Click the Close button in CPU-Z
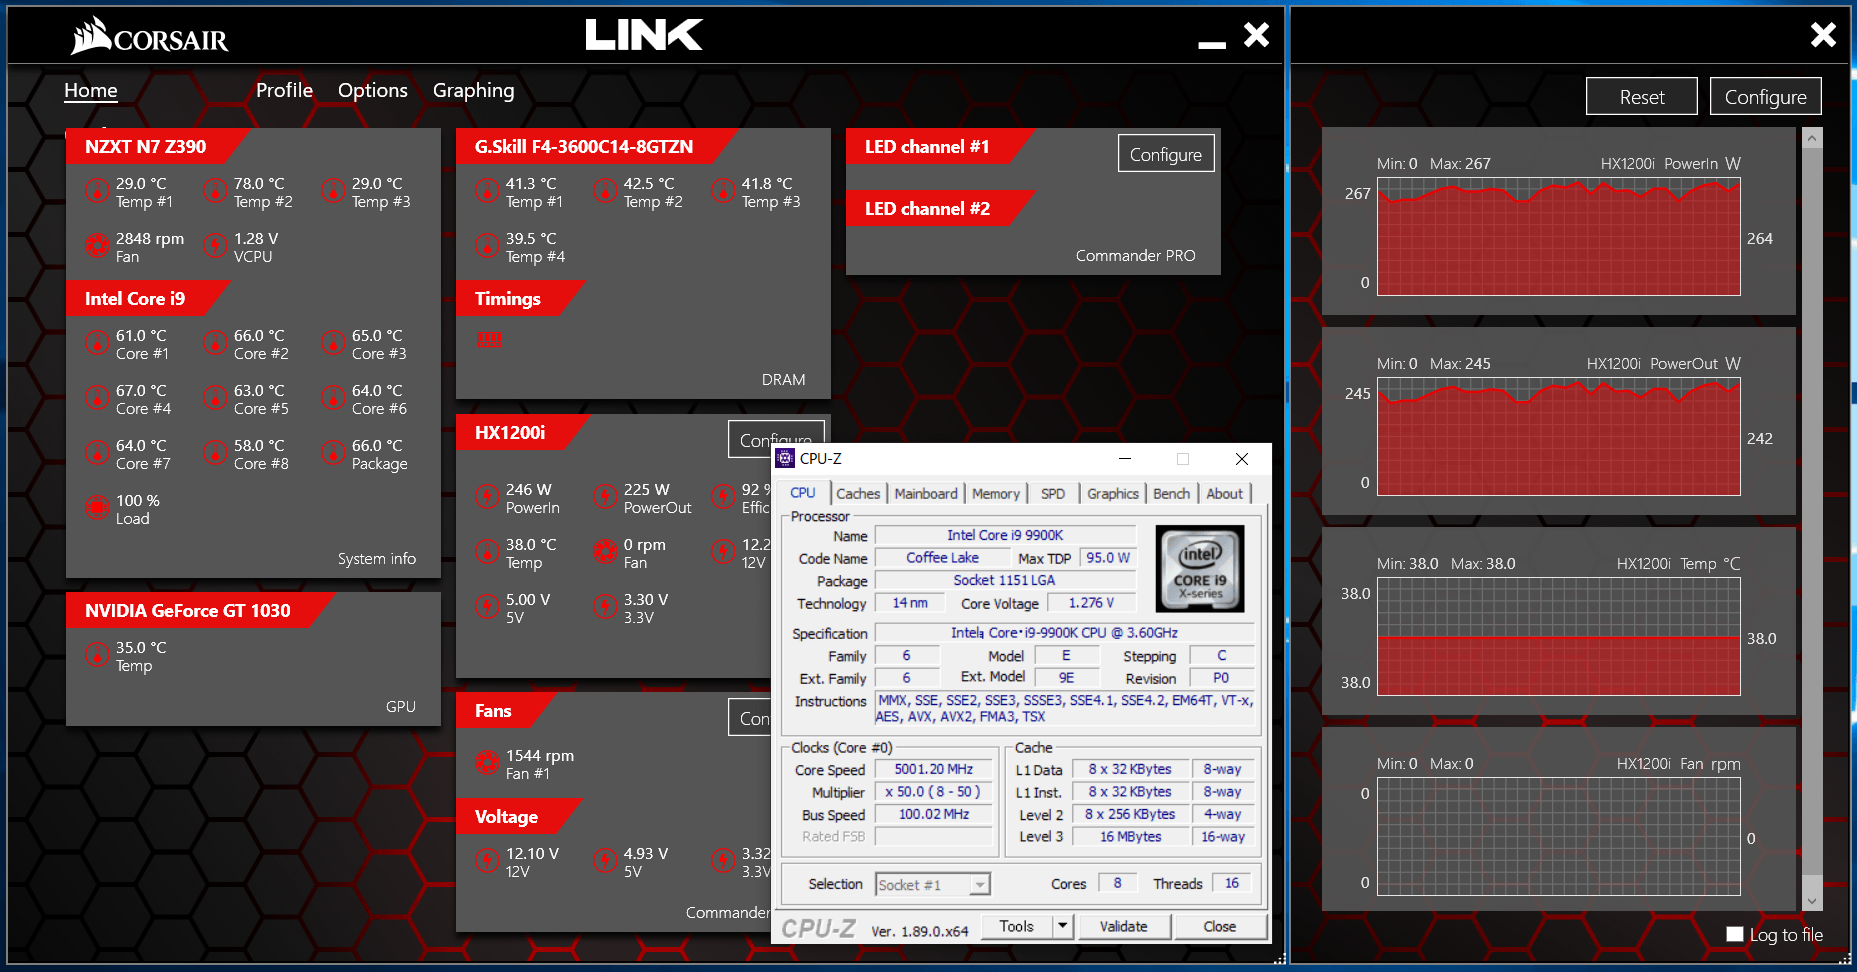Image resolution: width=1857 pixels, height=972 pixels. click(1219, 926)
